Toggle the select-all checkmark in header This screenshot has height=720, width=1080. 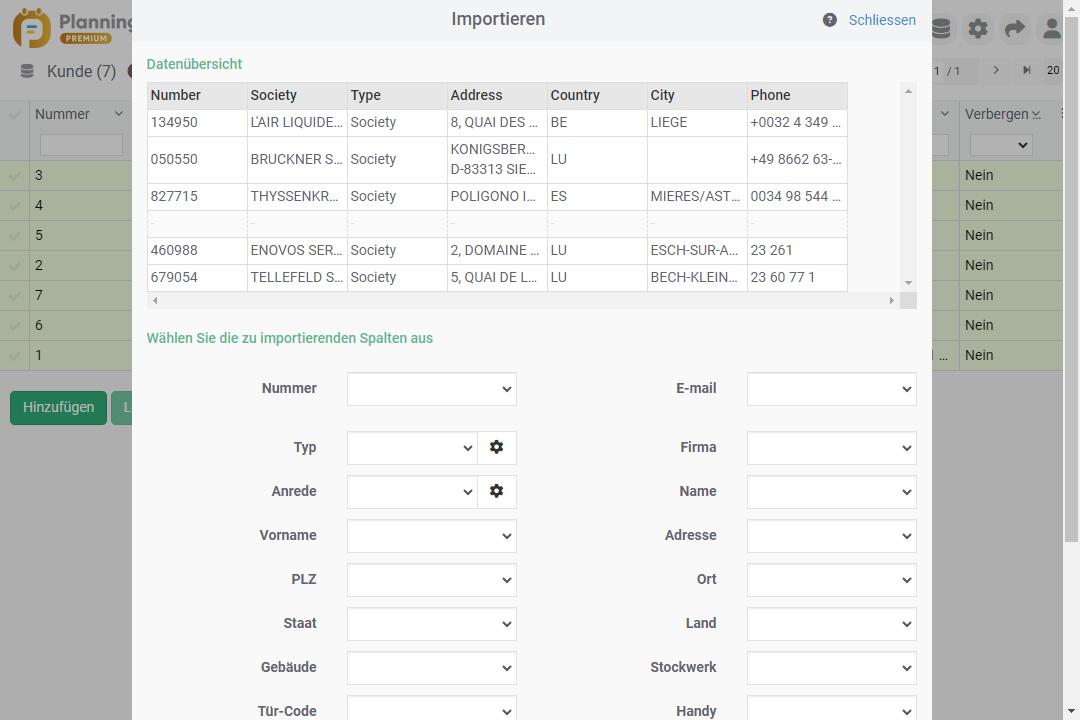coord(15,115)
